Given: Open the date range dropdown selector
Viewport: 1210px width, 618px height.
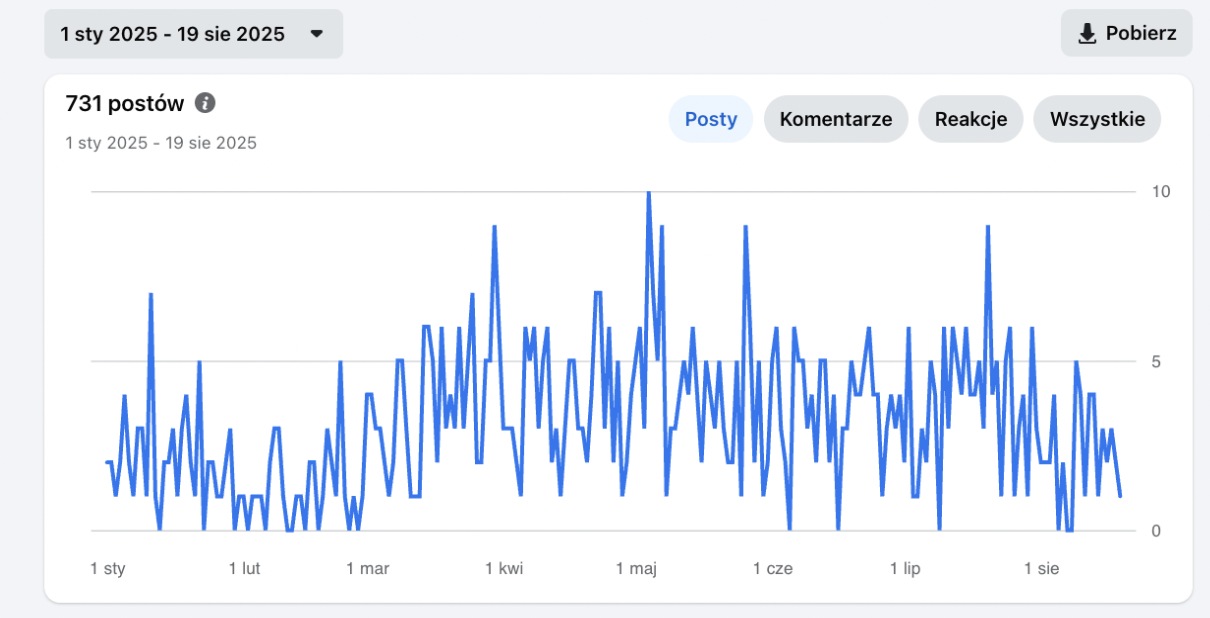Looking at the screenshot, I should click(193, 34).
